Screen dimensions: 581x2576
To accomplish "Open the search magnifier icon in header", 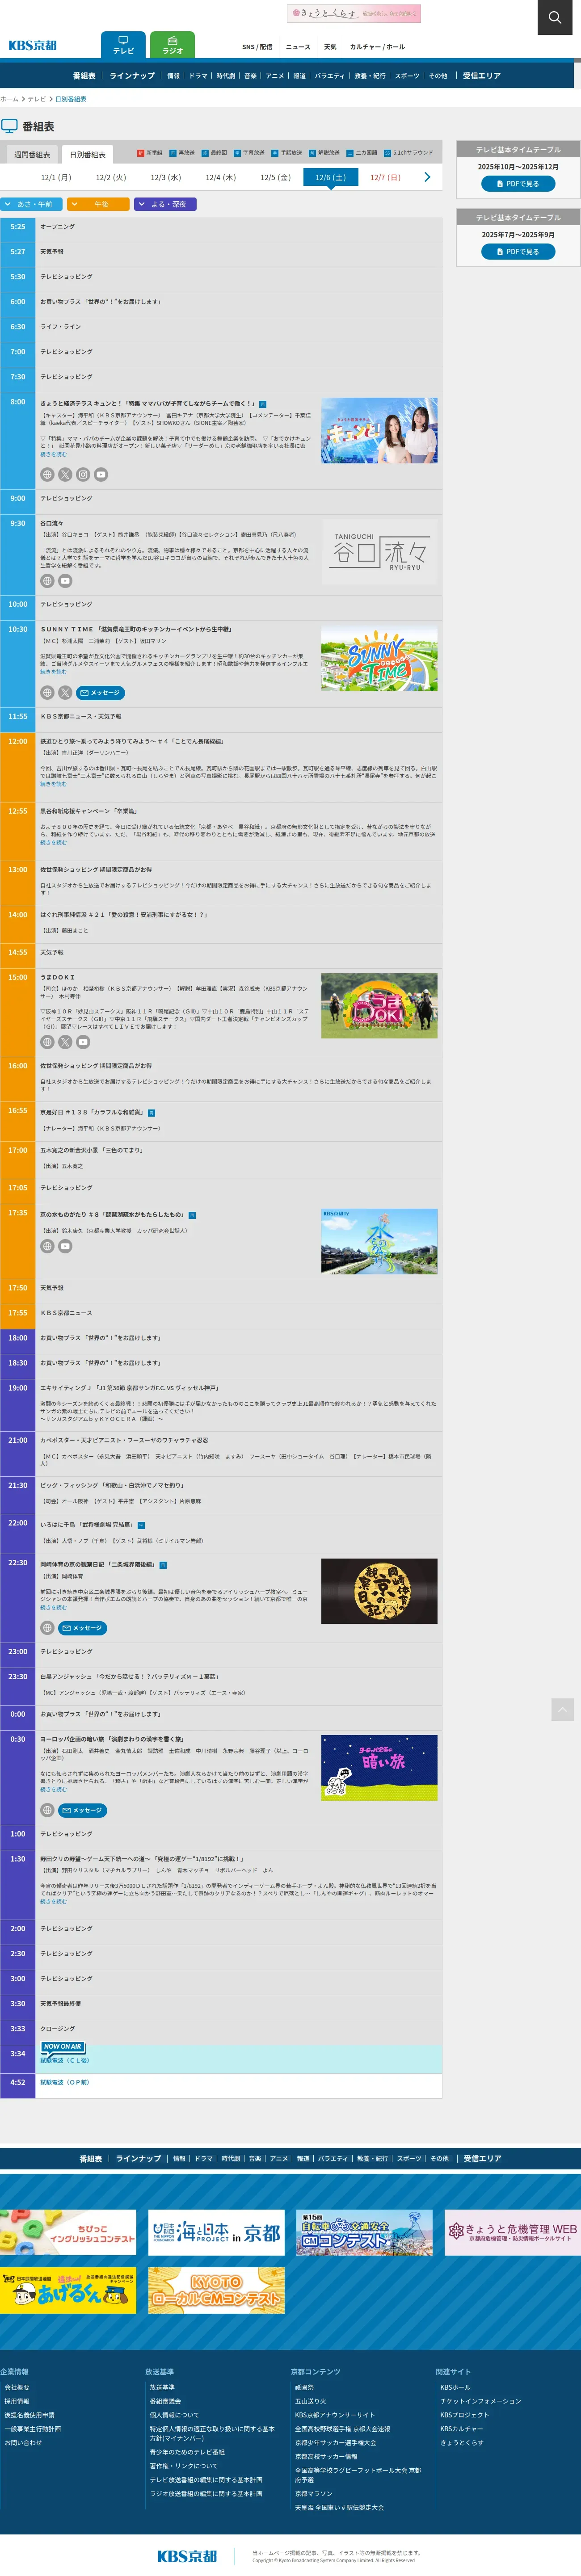I will tap(555, 17).
